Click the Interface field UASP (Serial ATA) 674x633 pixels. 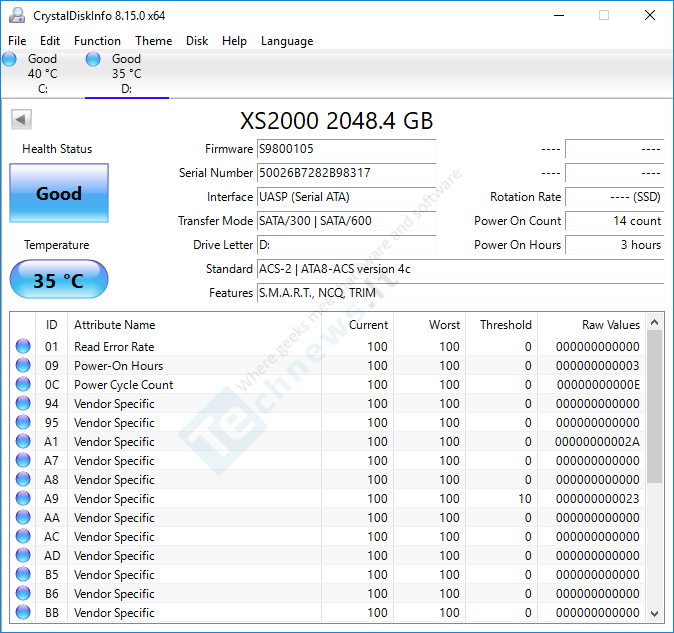[x=346, y=197]
